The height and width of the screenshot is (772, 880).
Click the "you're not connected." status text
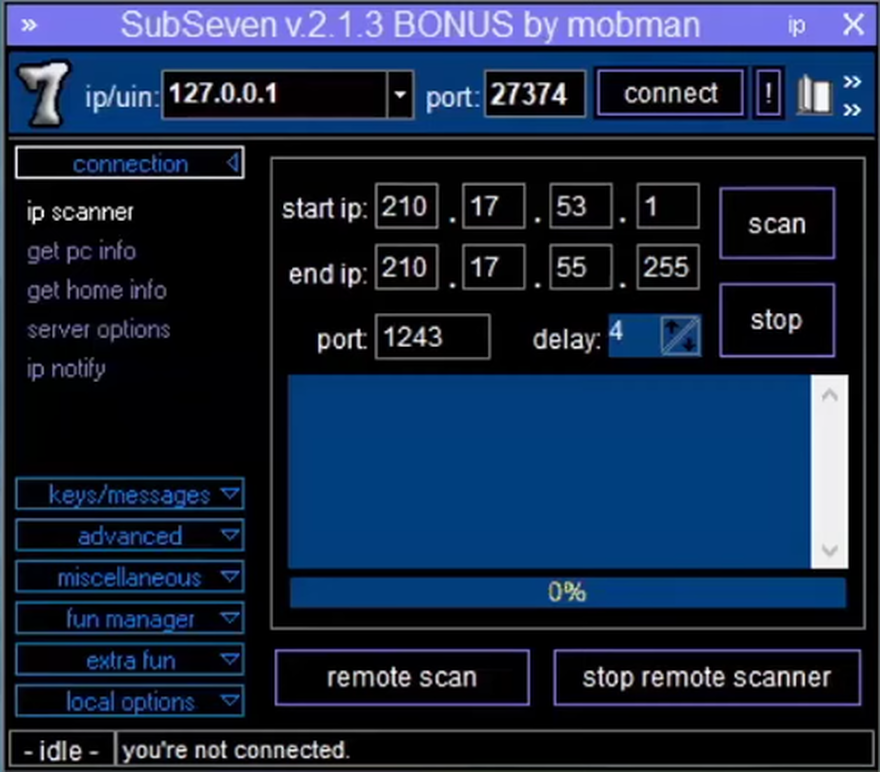[x=236, y=750]
